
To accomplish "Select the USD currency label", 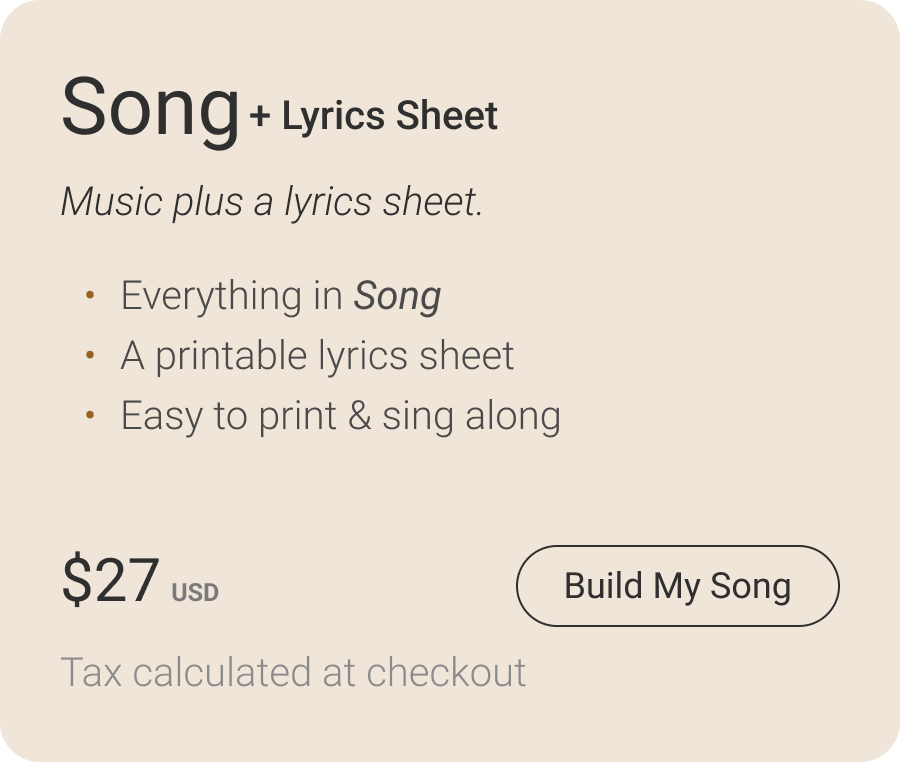I will point(195,592).
